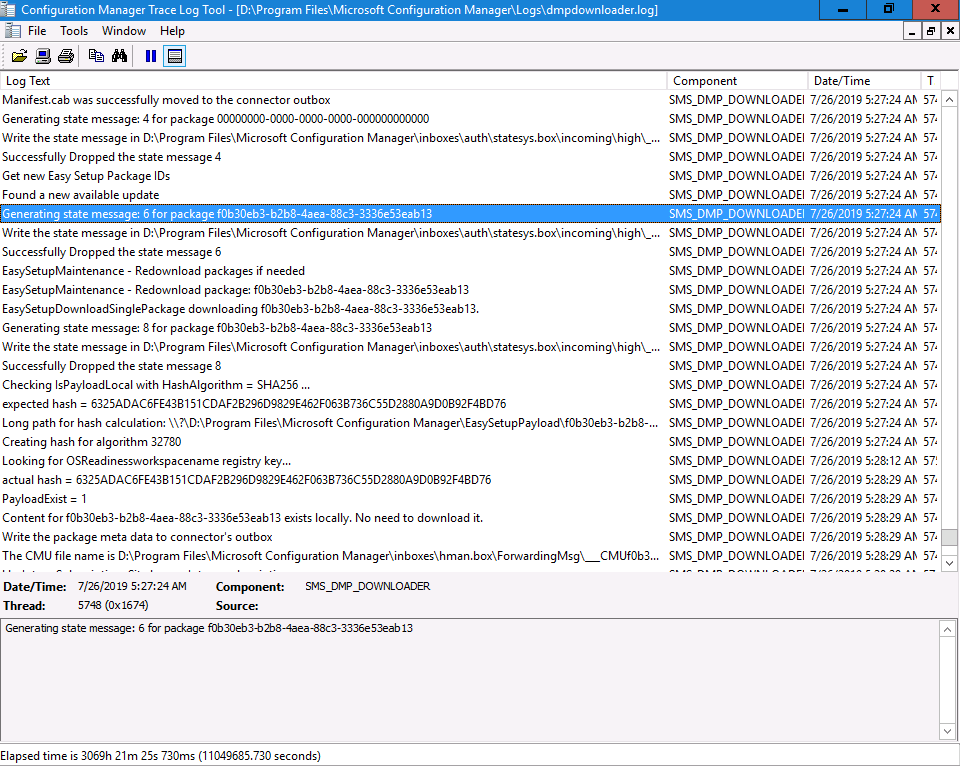This screenshot has width=960, height=766.
Task: Select row 'Looking for OSReadinessworkspacename registry key...'
Action: [x=470, y=460]
